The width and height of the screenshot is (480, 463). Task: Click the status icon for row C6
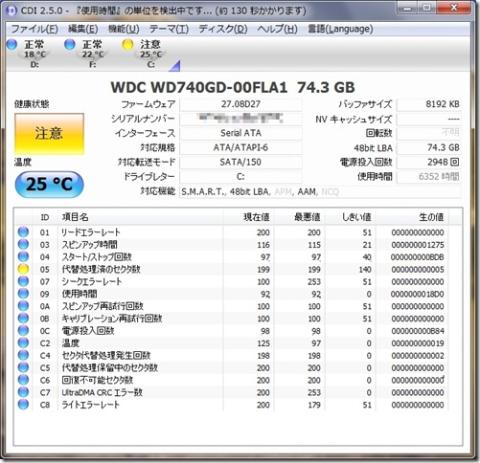click(x=23, y=380)
